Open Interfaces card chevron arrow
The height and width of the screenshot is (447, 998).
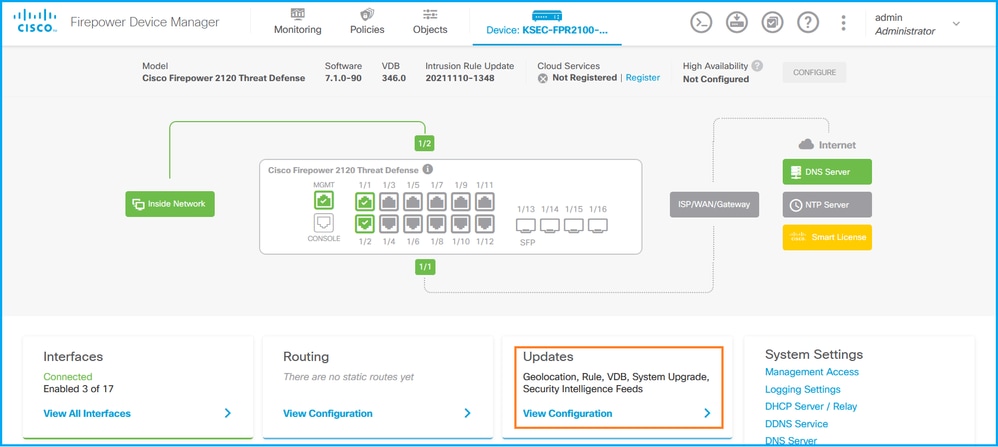(x=228, y=413)
